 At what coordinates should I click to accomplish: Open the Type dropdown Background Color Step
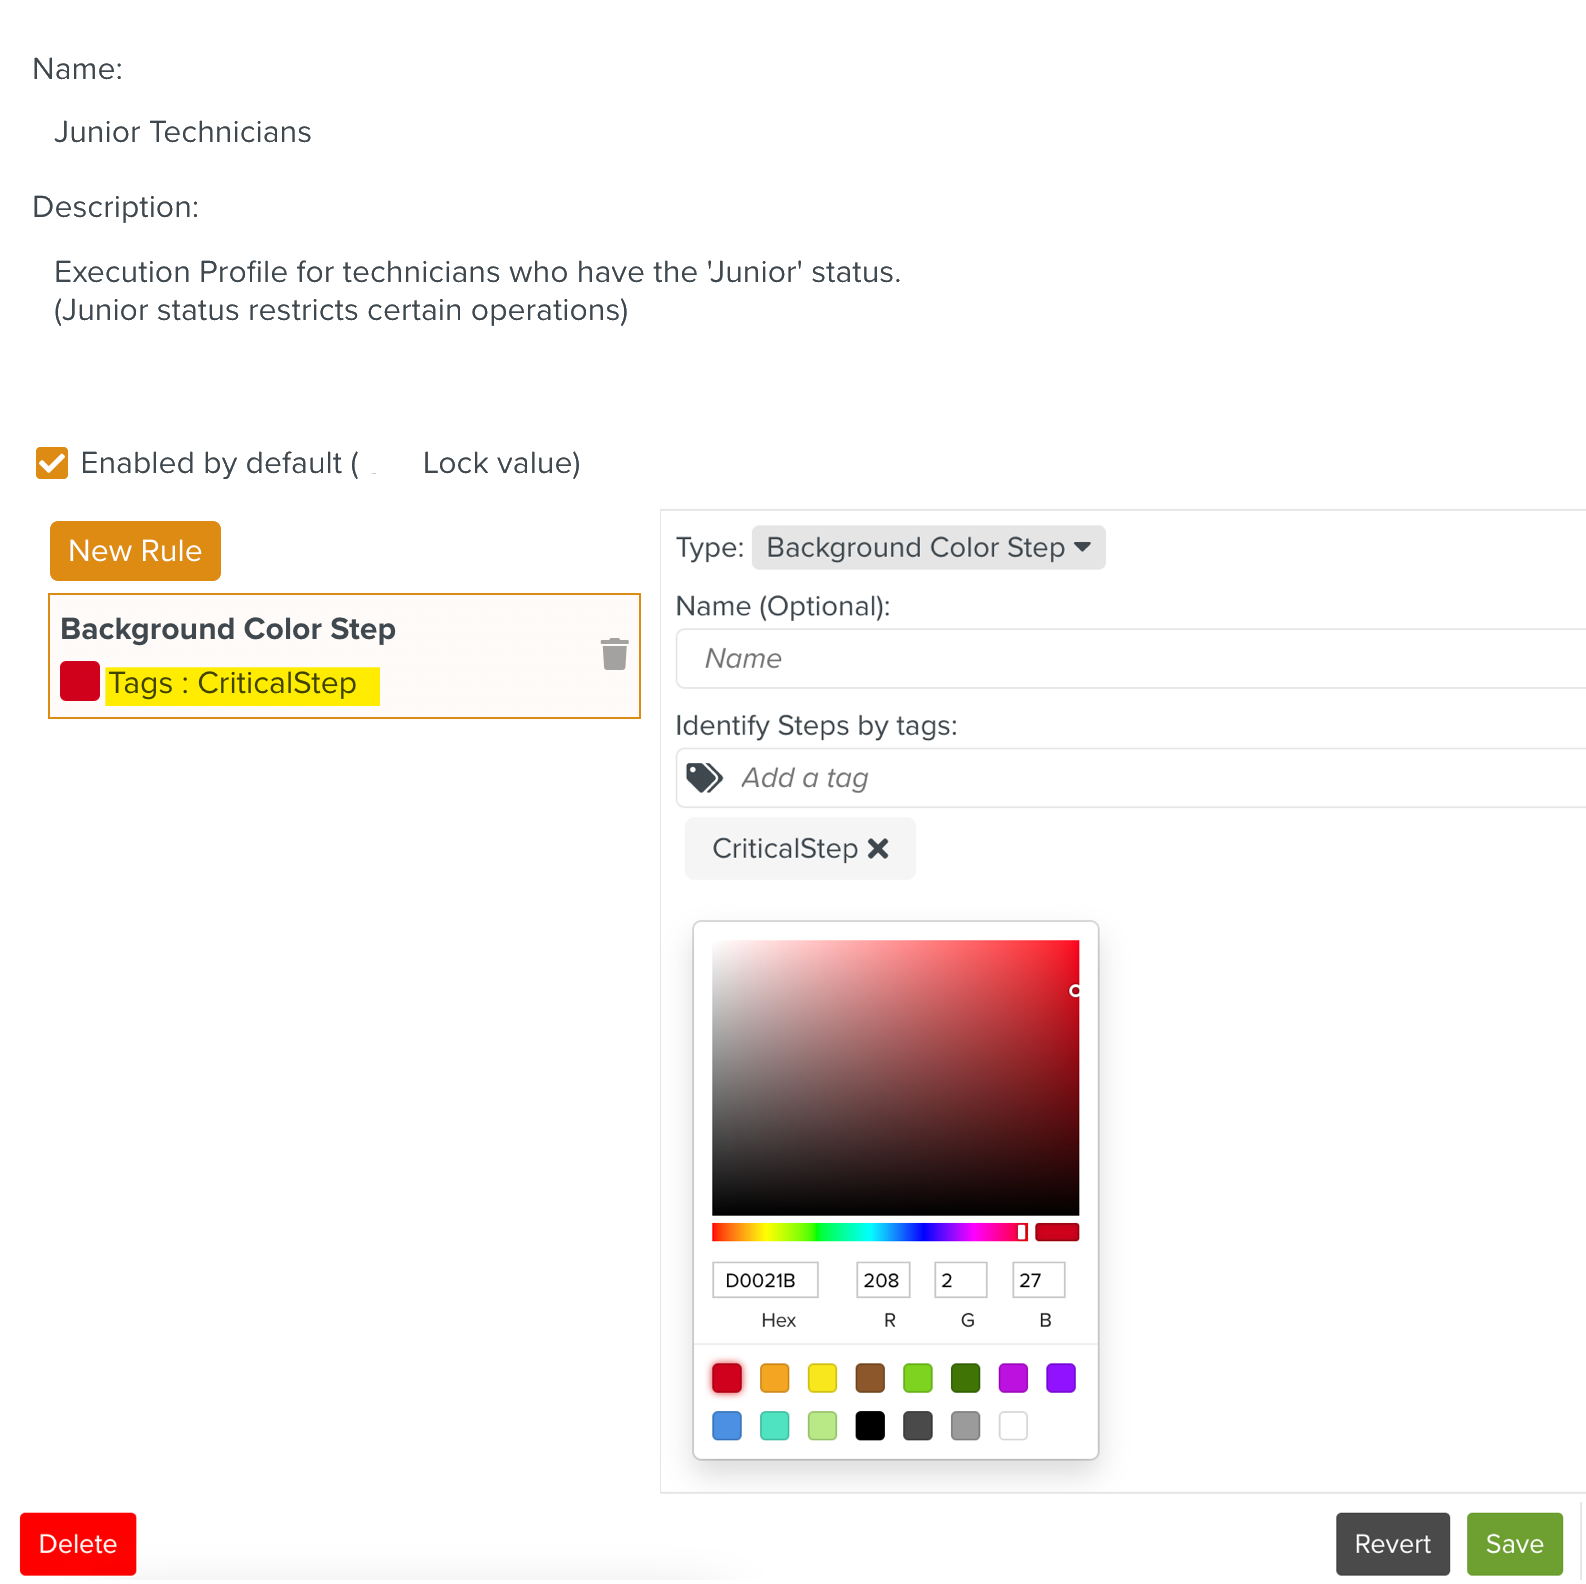[928, 547]
